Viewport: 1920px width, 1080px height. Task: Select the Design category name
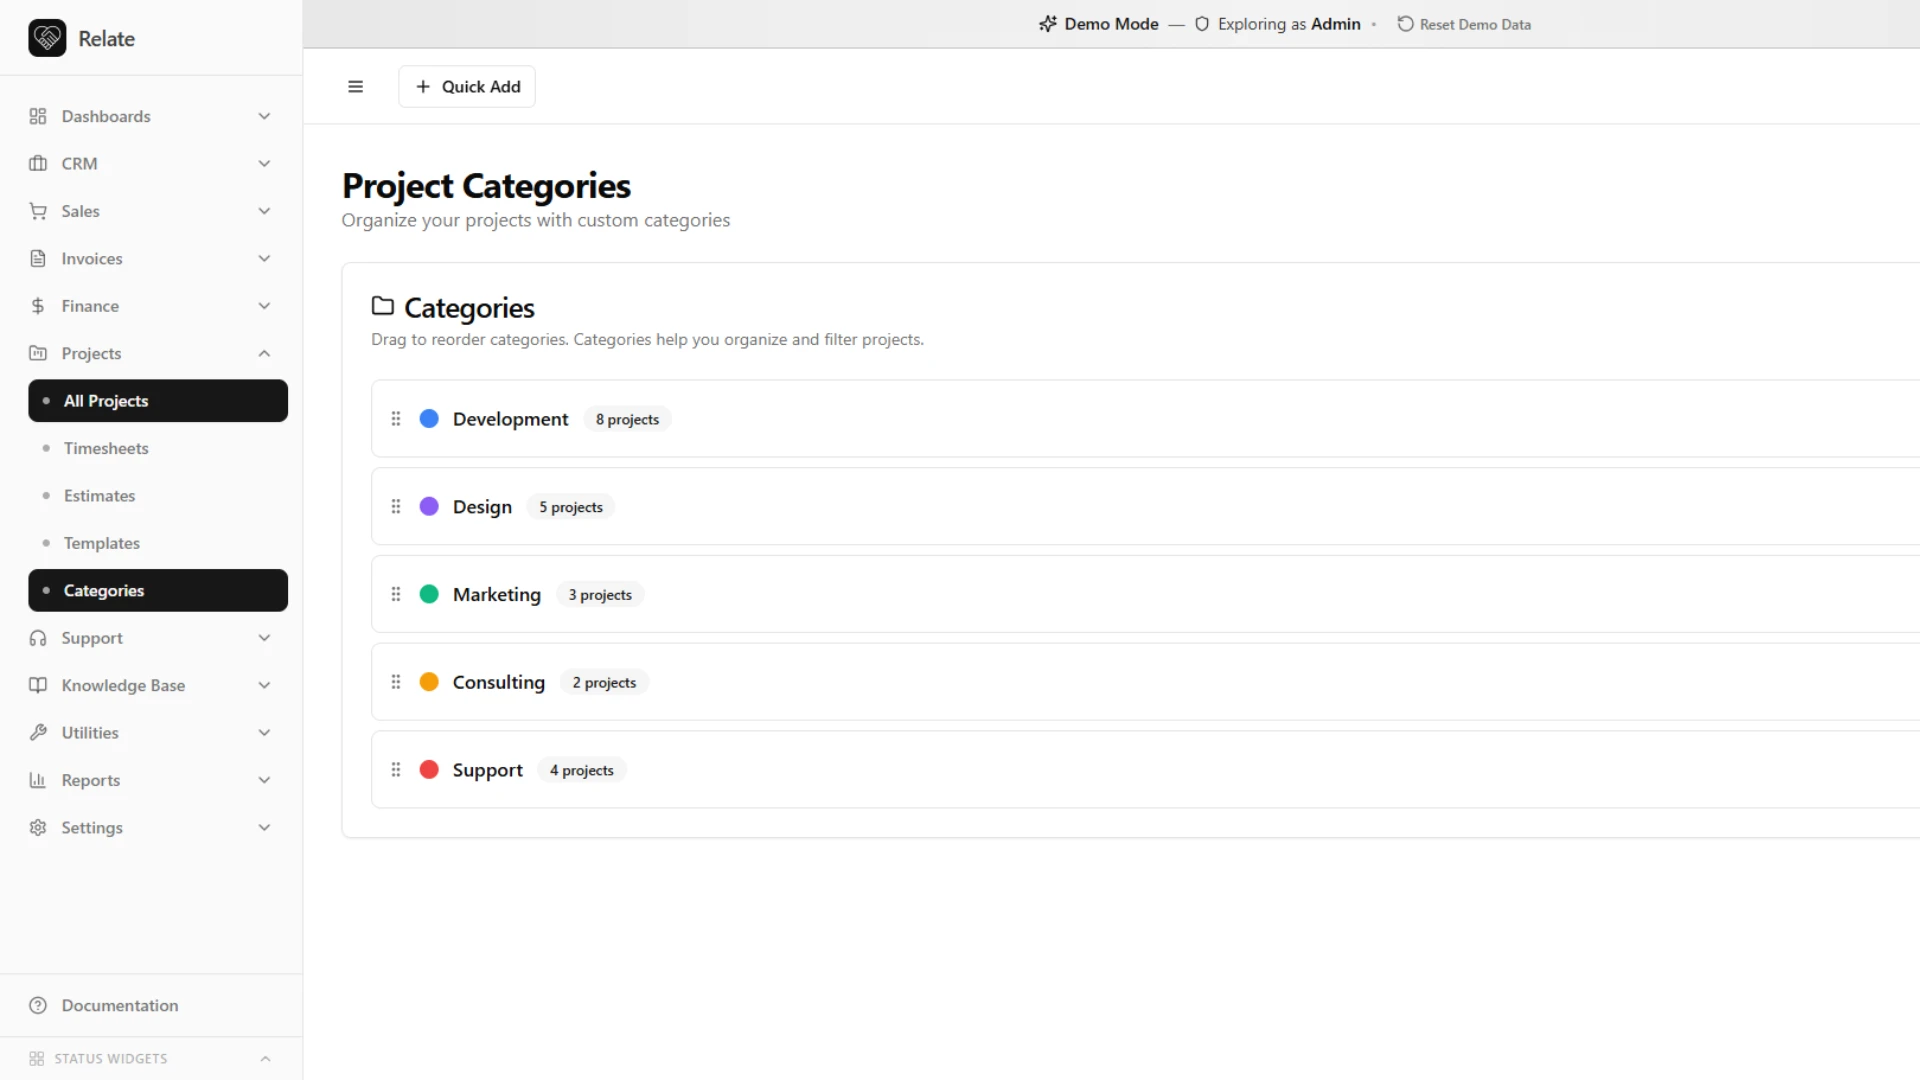482,507
